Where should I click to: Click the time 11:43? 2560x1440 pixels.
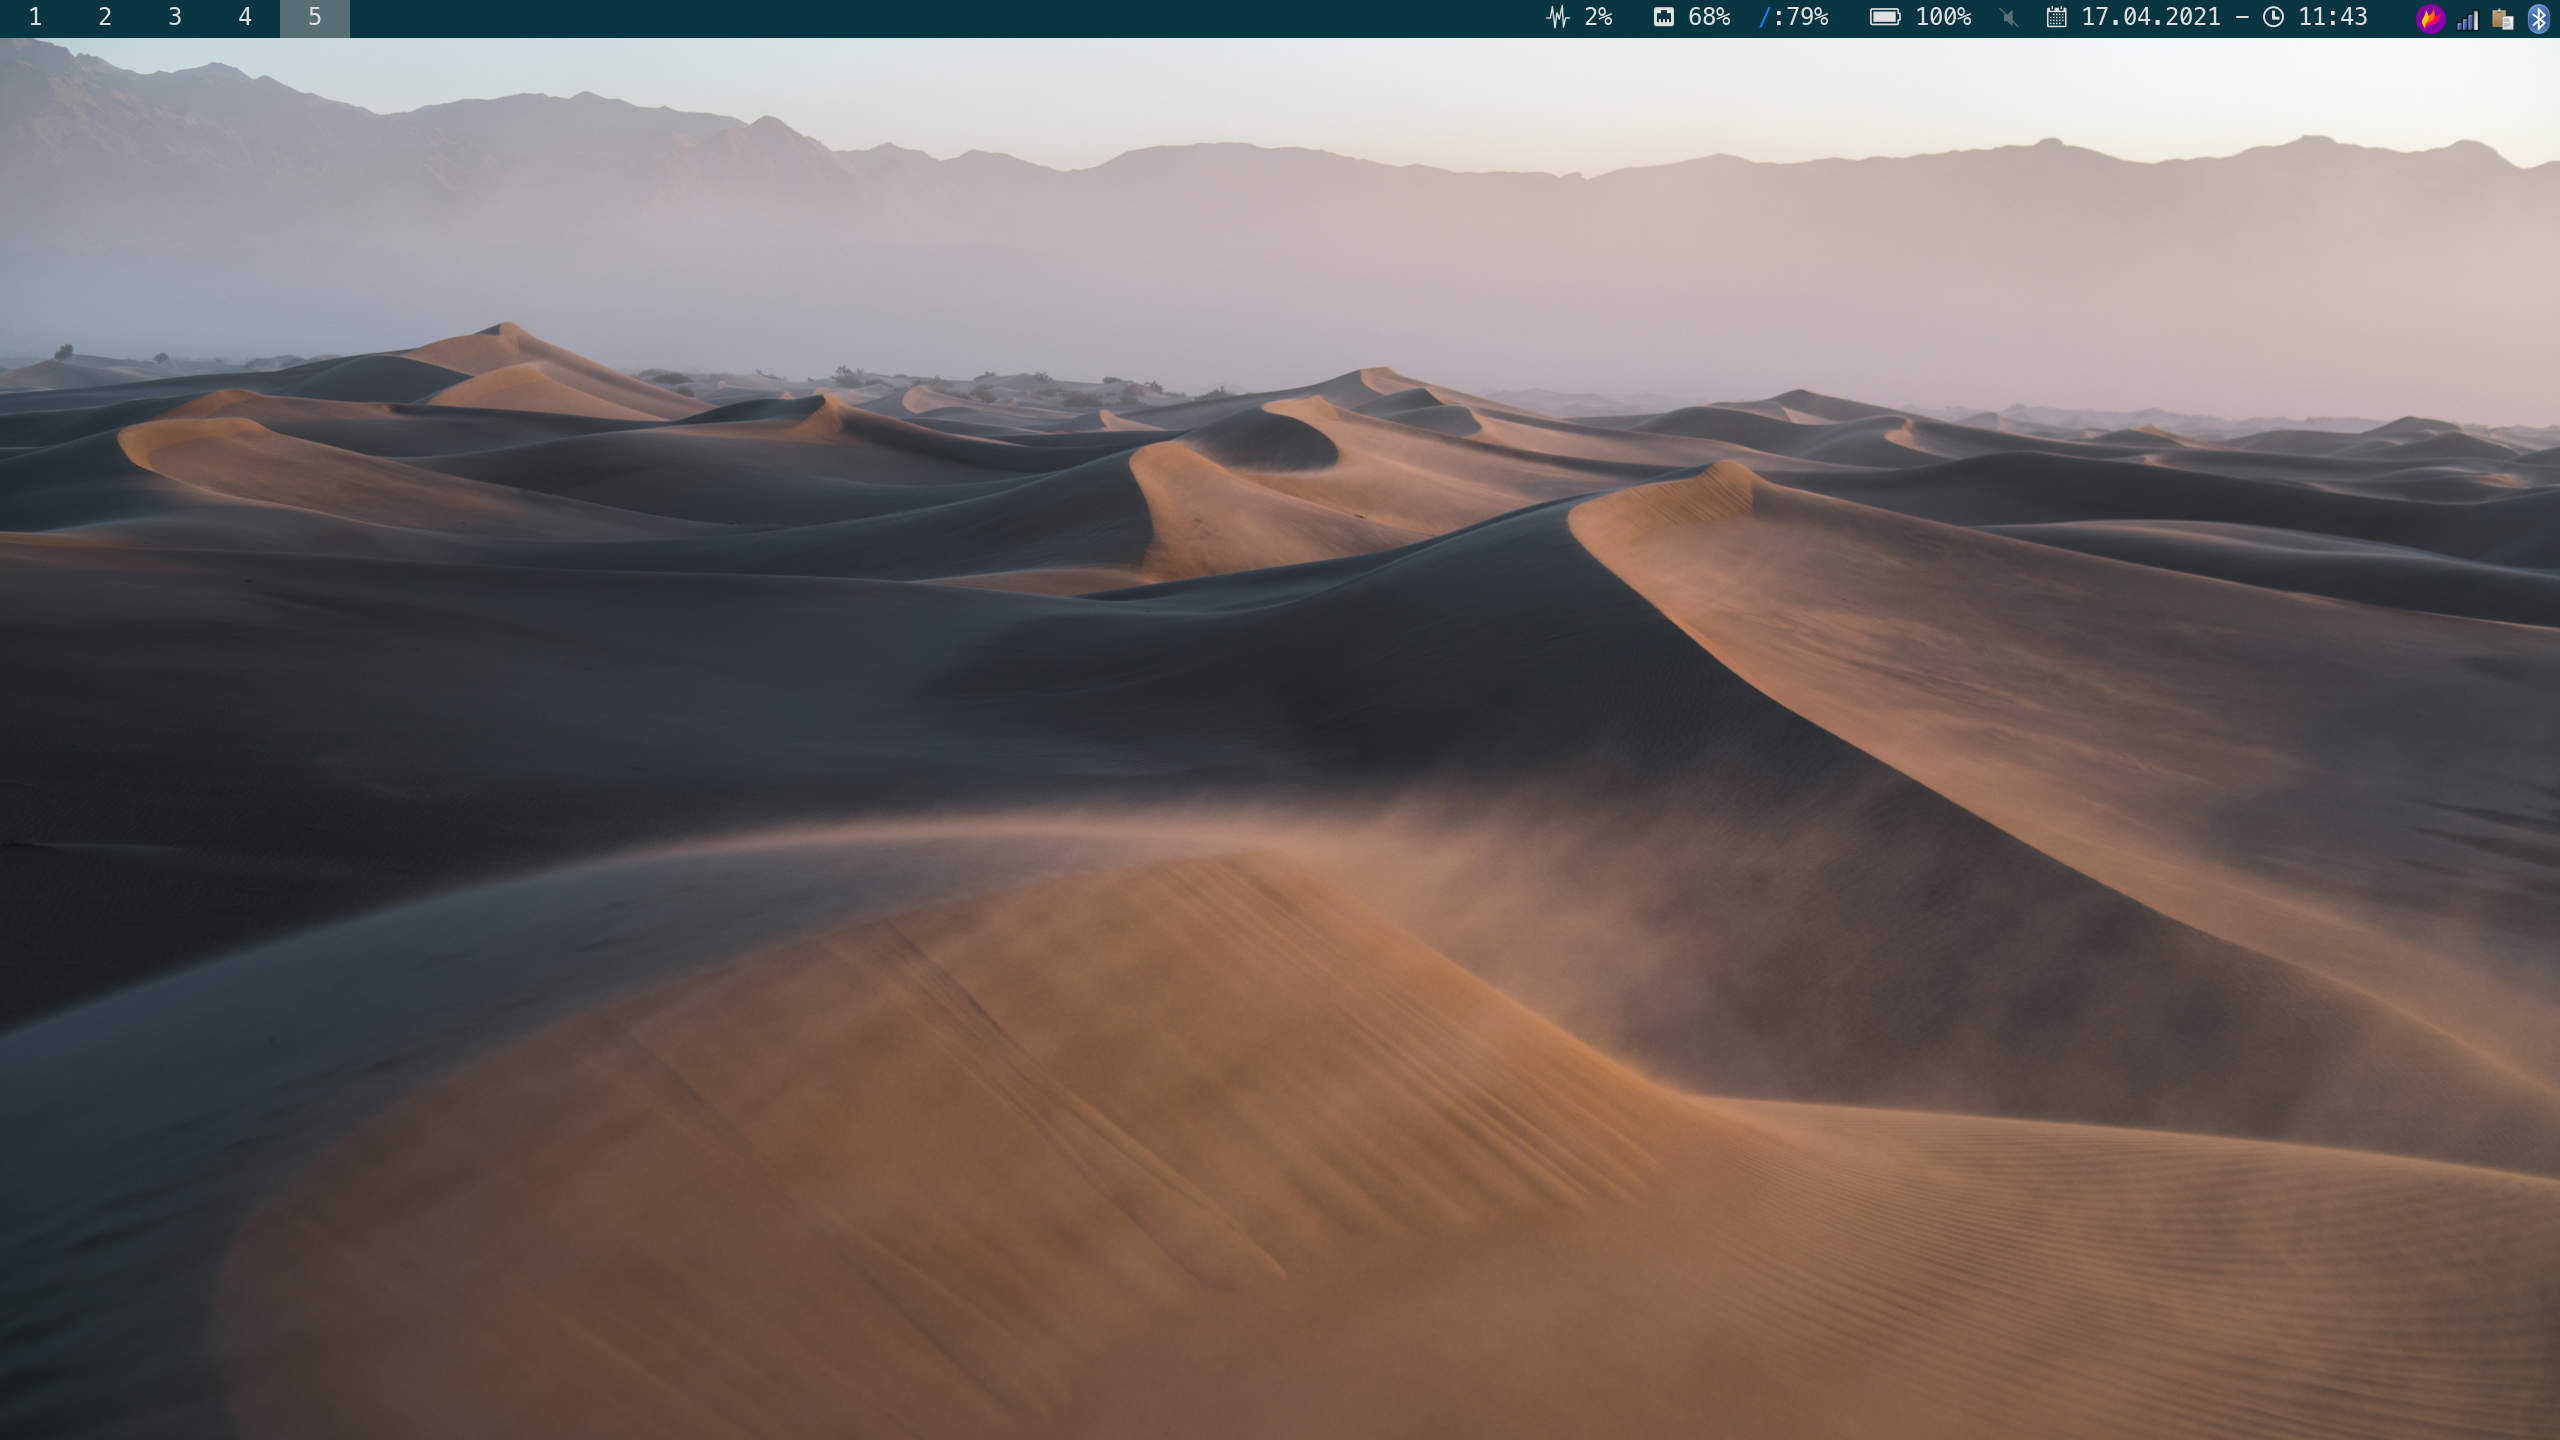coord(2332,18)
